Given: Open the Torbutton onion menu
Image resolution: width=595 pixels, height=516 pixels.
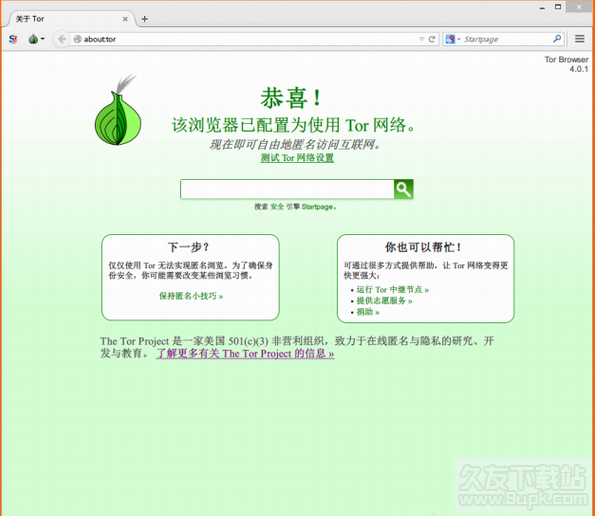Looking at the screenshot, I should pos(36,39).
